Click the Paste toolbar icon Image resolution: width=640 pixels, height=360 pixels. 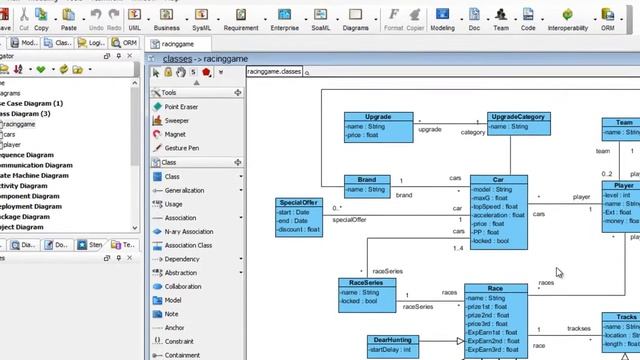click(69, 19)
